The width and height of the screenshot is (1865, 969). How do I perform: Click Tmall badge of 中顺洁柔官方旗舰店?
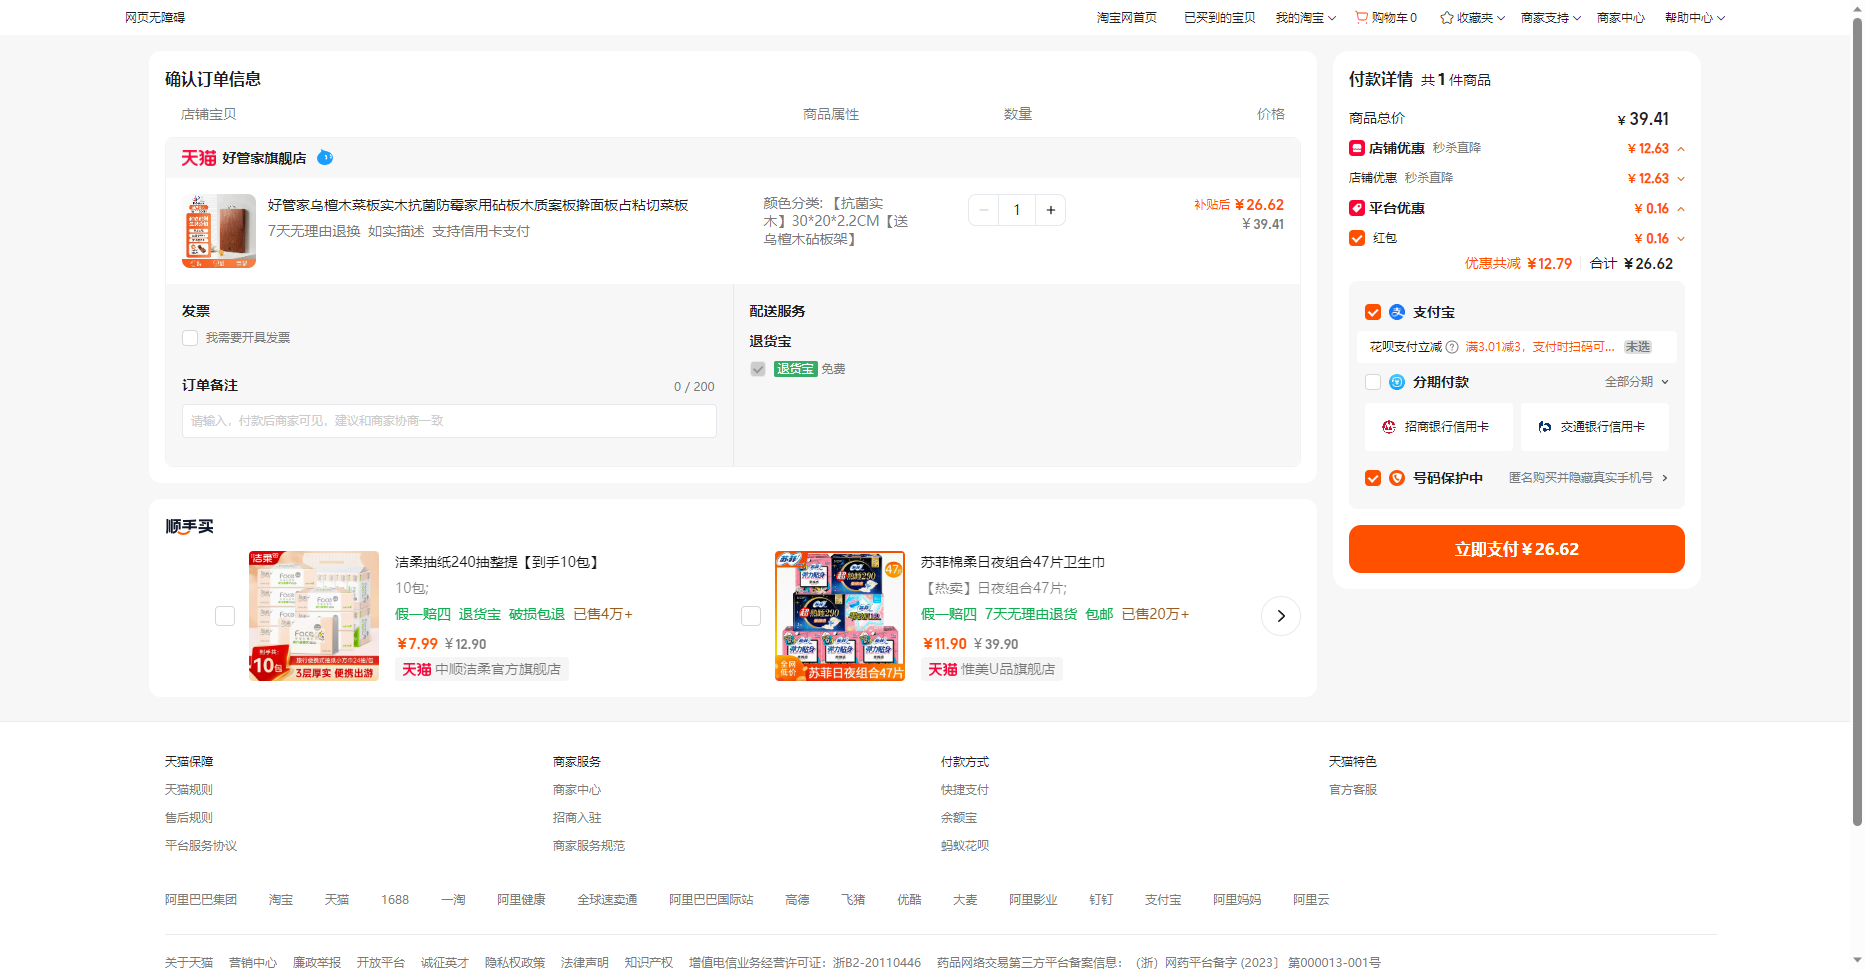click(x=417, y=669)
